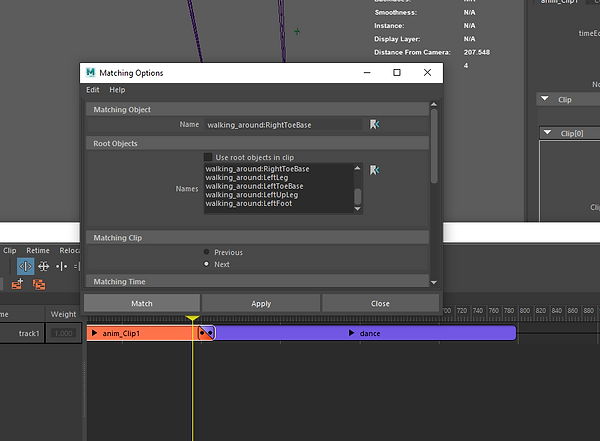Image resolution: width=600 pixels, height=441 pixels.
Task: Click the add clip icon with plus
Action: coord(17,284)
